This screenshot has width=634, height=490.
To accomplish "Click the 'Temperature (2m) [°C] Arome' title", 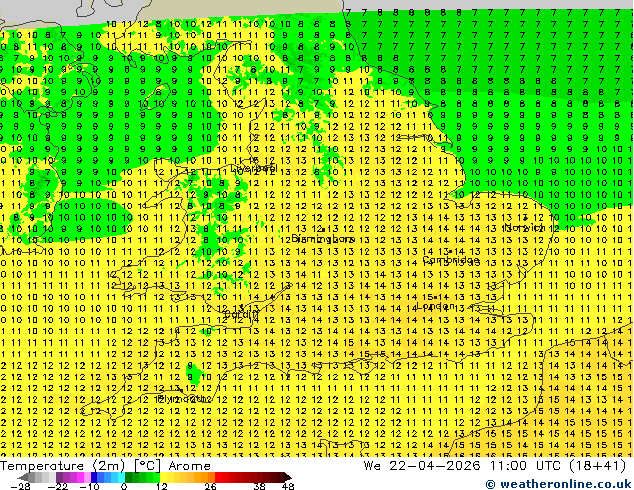I will tap(105, 466).
